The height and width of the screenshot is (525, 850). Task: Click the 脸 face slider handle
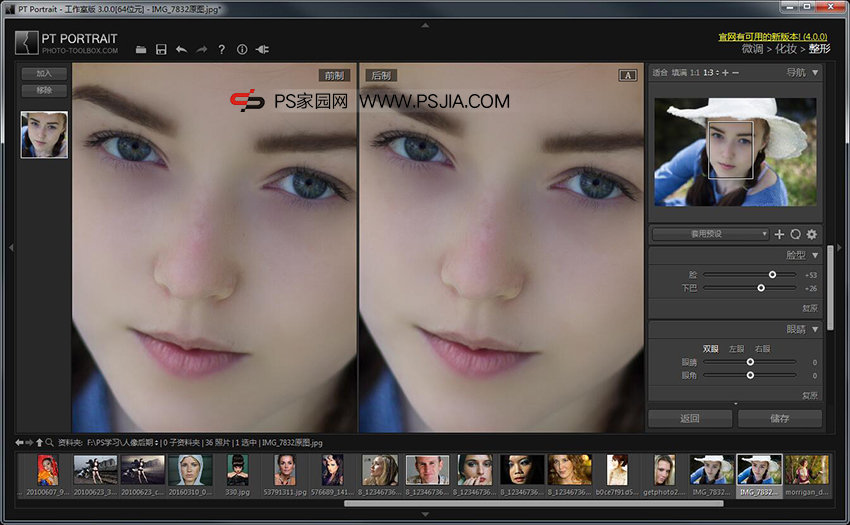(772, 274)
